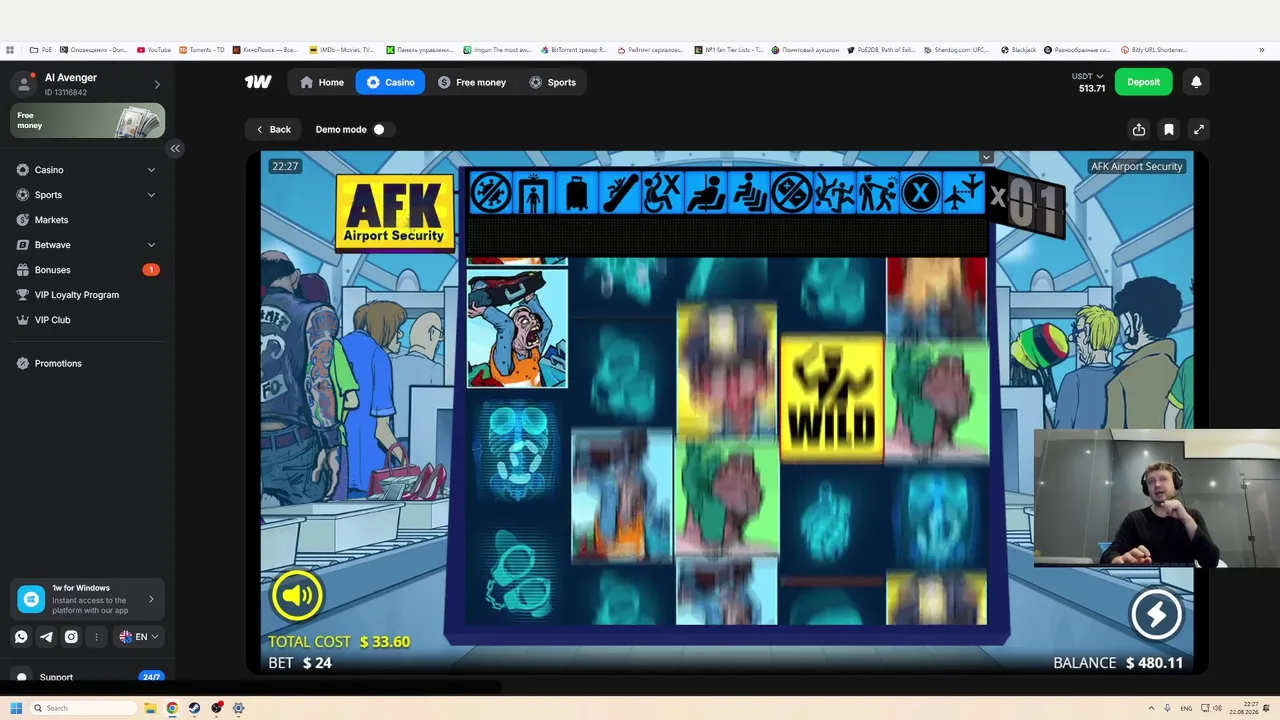Image resolution: width=1280 pixels, height=720 pixels.
Task: Open the taskbar app with red badge
Action: point(216,708)
